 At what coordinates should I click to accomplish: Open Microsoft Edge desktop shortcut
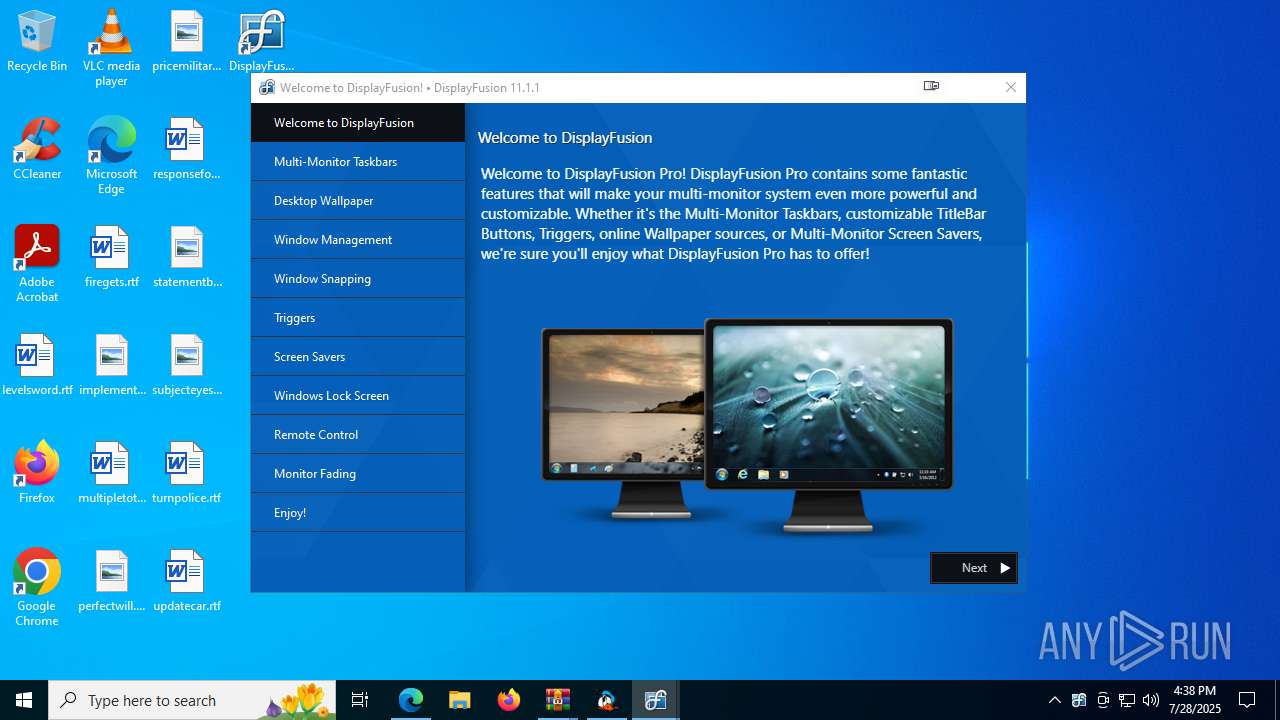pos(111,156)
